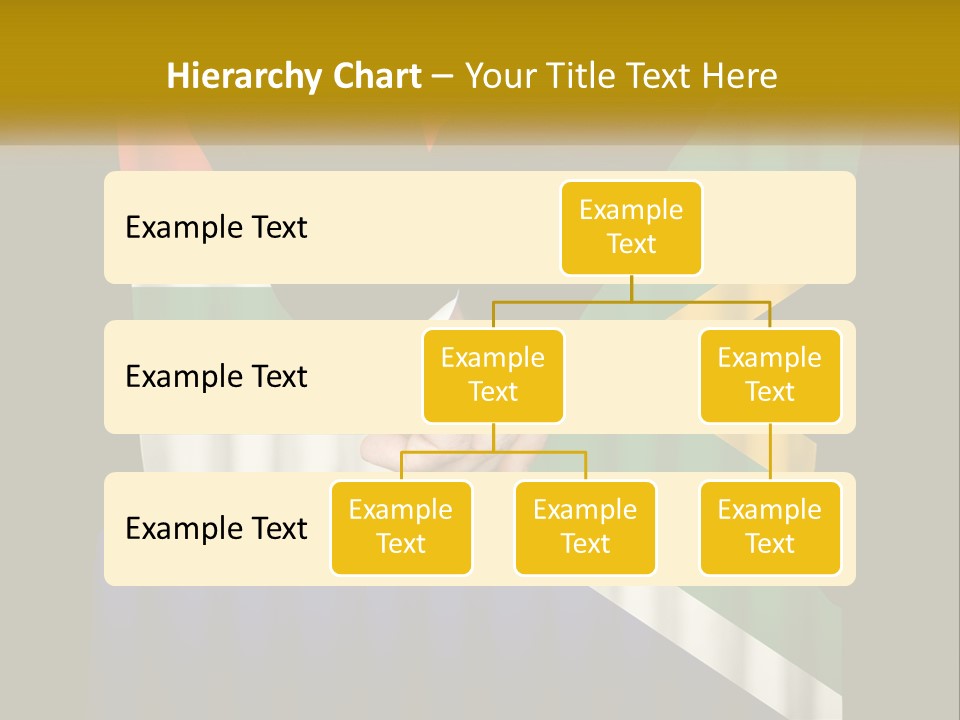
Task: Select the horizontal connector above the bottom-left boxes
Action: (x=493, y=452)
